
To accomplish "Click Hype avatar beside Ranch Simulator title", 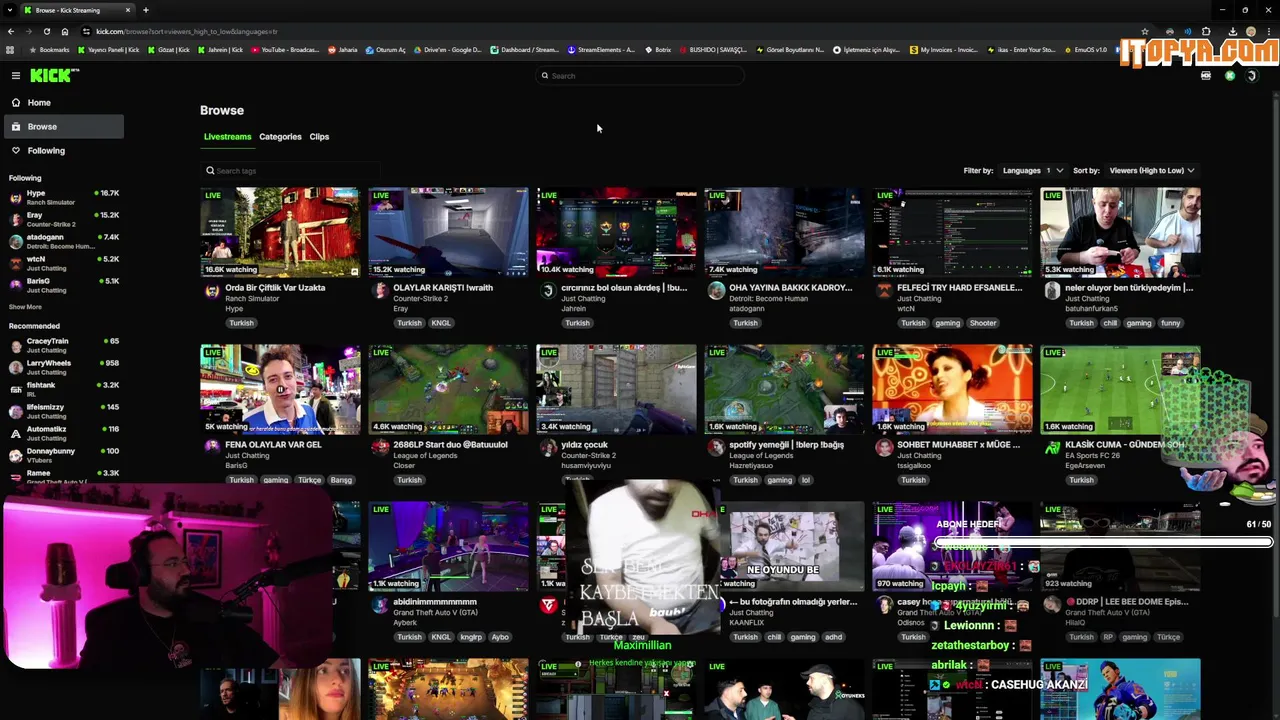I will (x=212, y=291).
